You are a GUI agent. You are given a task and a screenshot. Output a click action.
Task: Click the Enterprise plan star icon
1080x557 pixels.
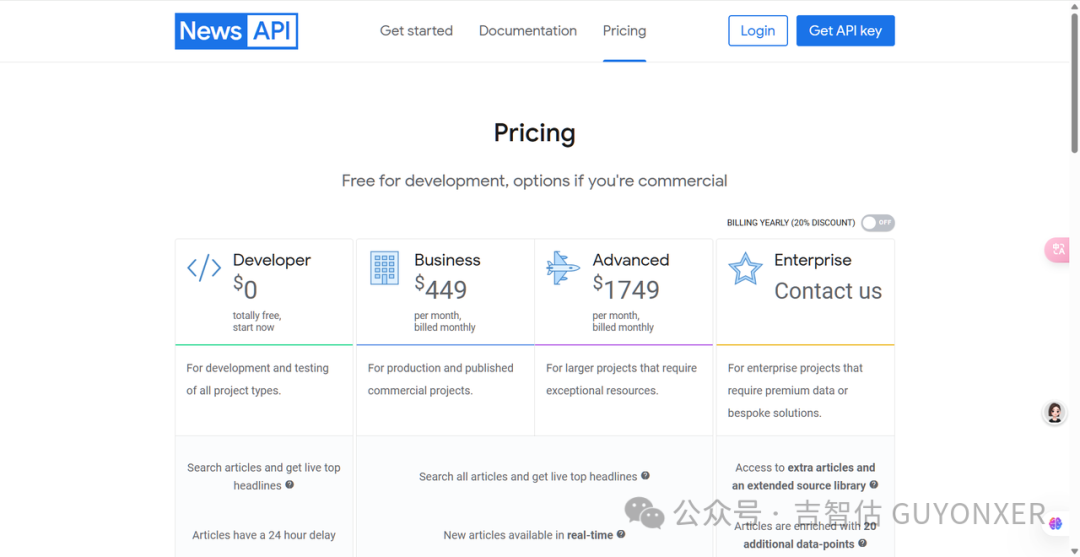(745, 268)
